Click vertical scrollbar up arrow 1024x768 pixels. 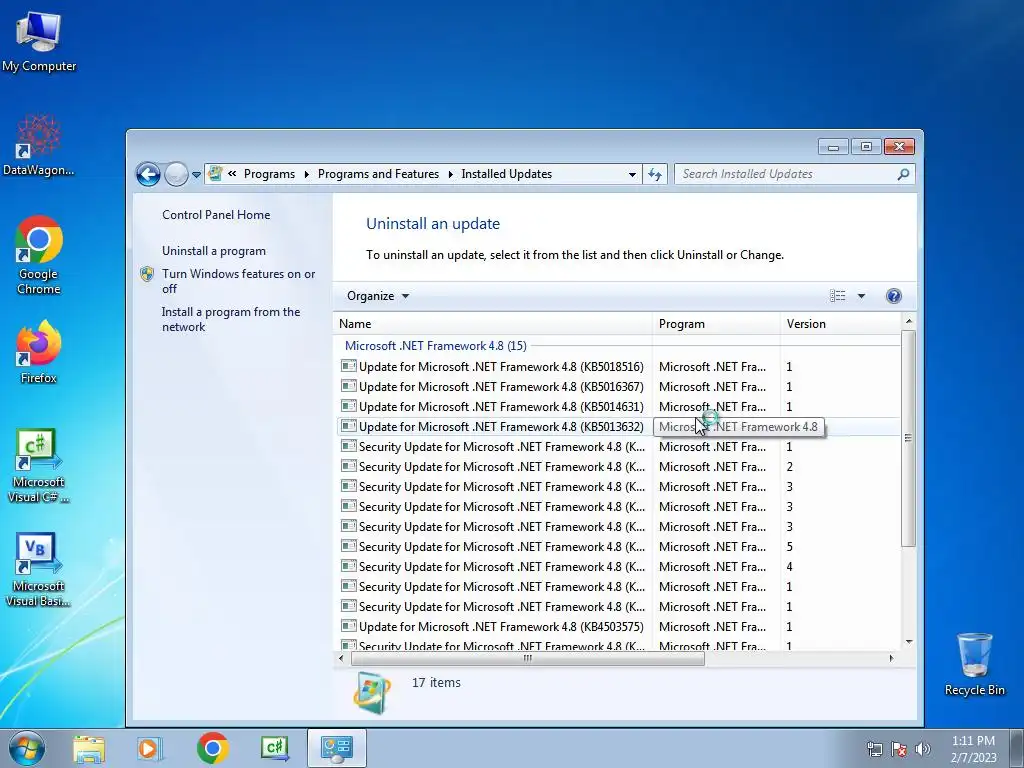908,321
